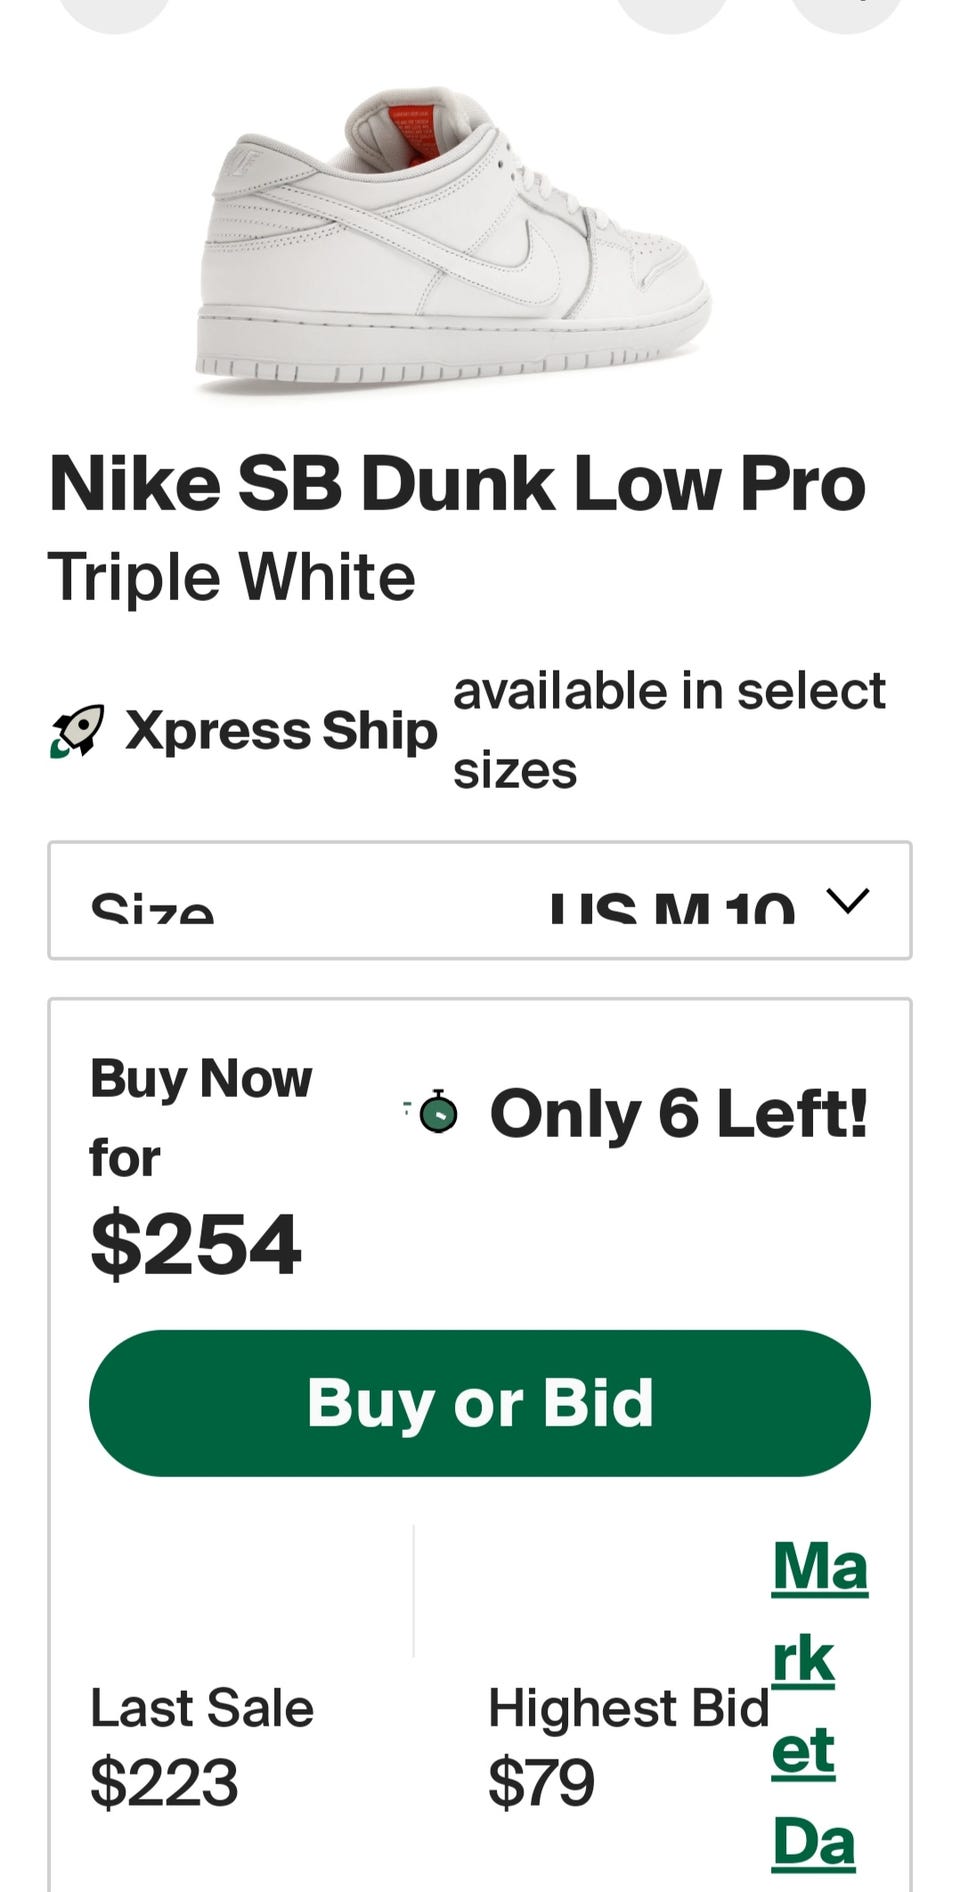Tap the Only 6 Left! notice
This screenshot has height=1892, width=960.
click(678, 1113)
